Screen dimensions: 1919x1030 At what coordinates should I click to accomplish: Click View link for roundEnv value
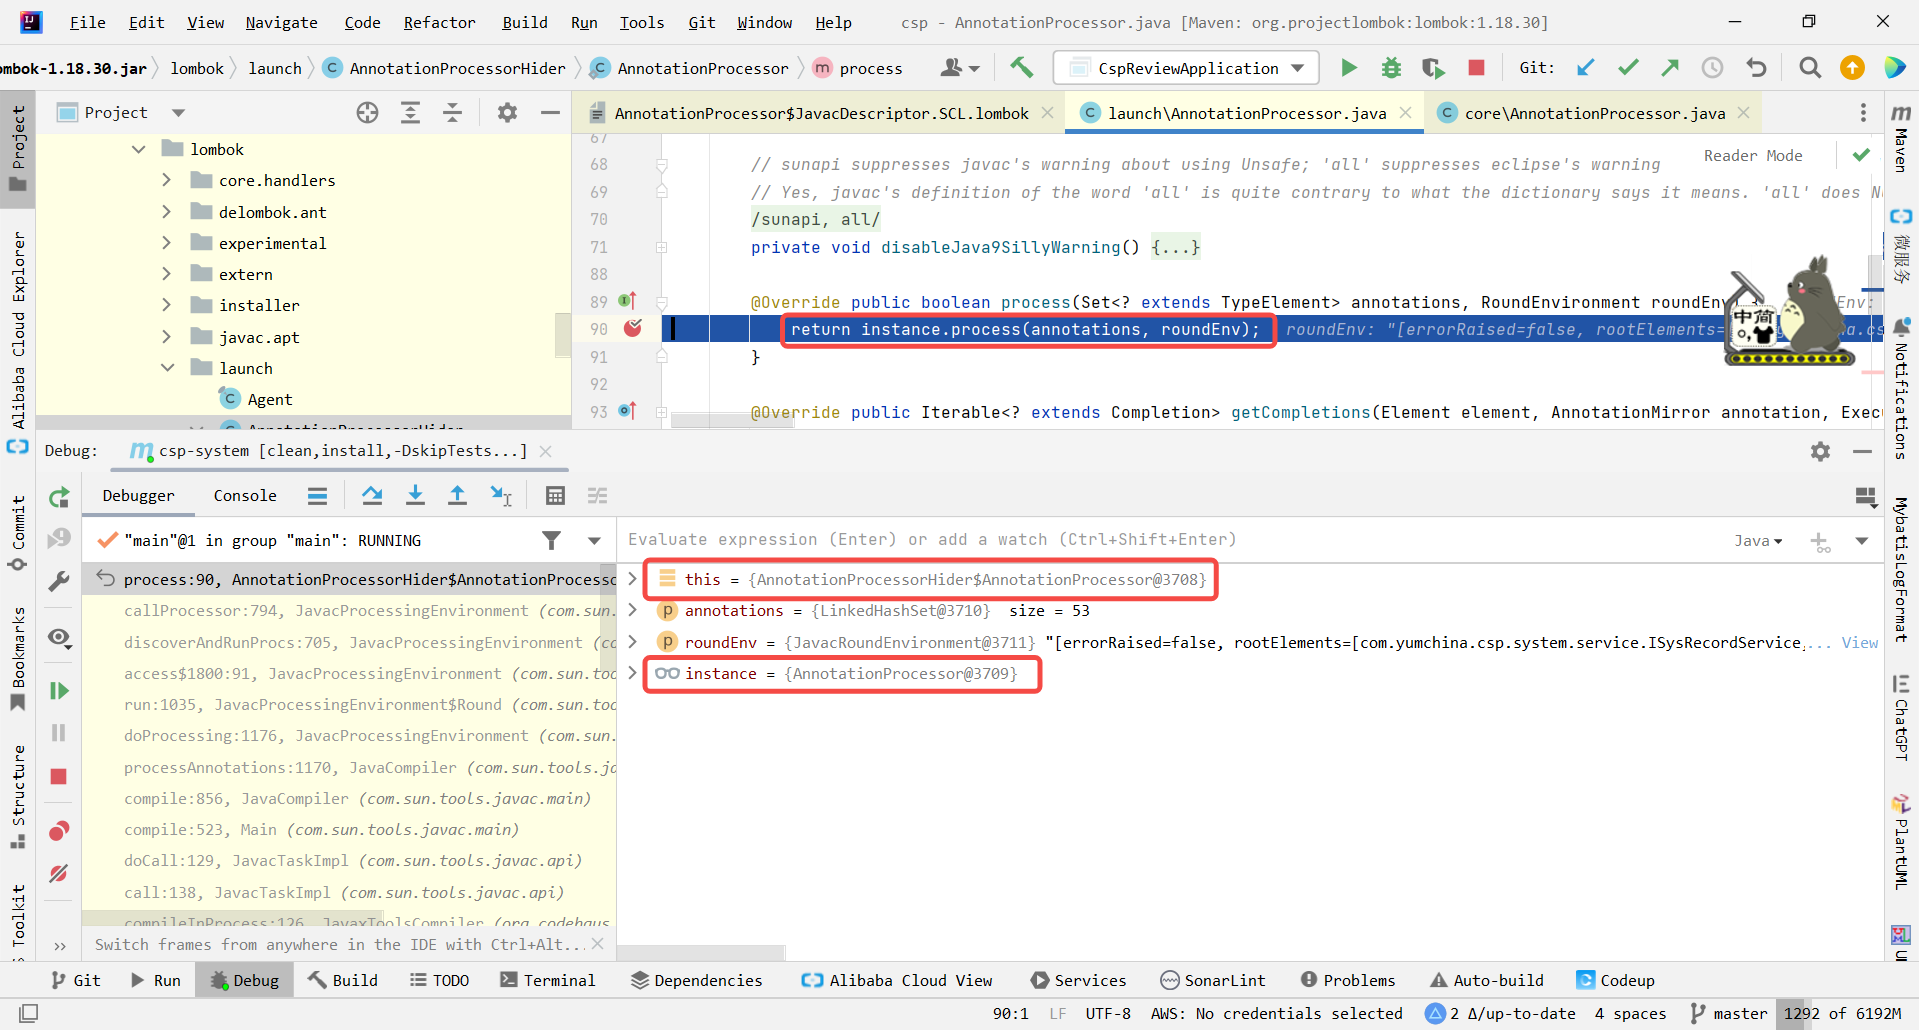tap(1860, 642)
